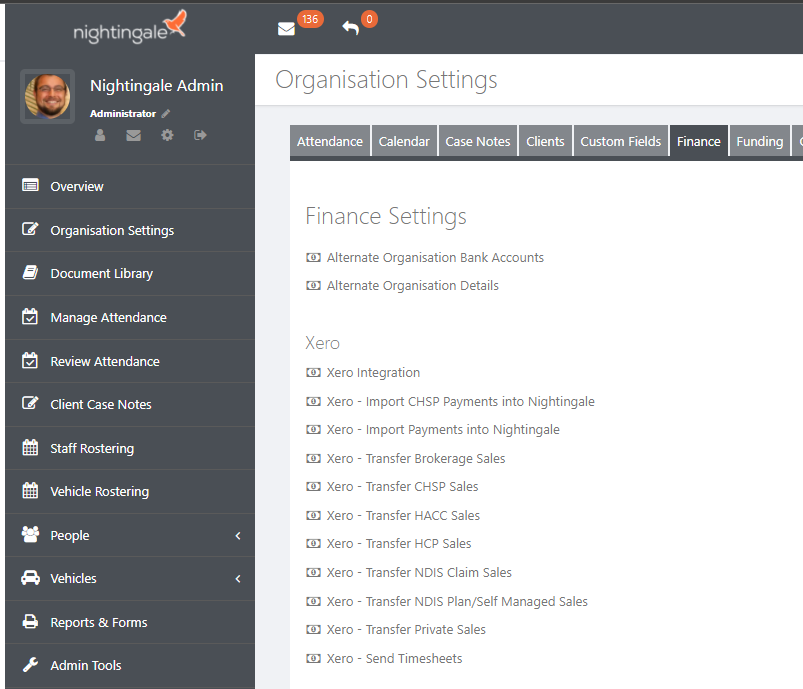
Task: Open Client Case Notes
Action: coord(101,405)
